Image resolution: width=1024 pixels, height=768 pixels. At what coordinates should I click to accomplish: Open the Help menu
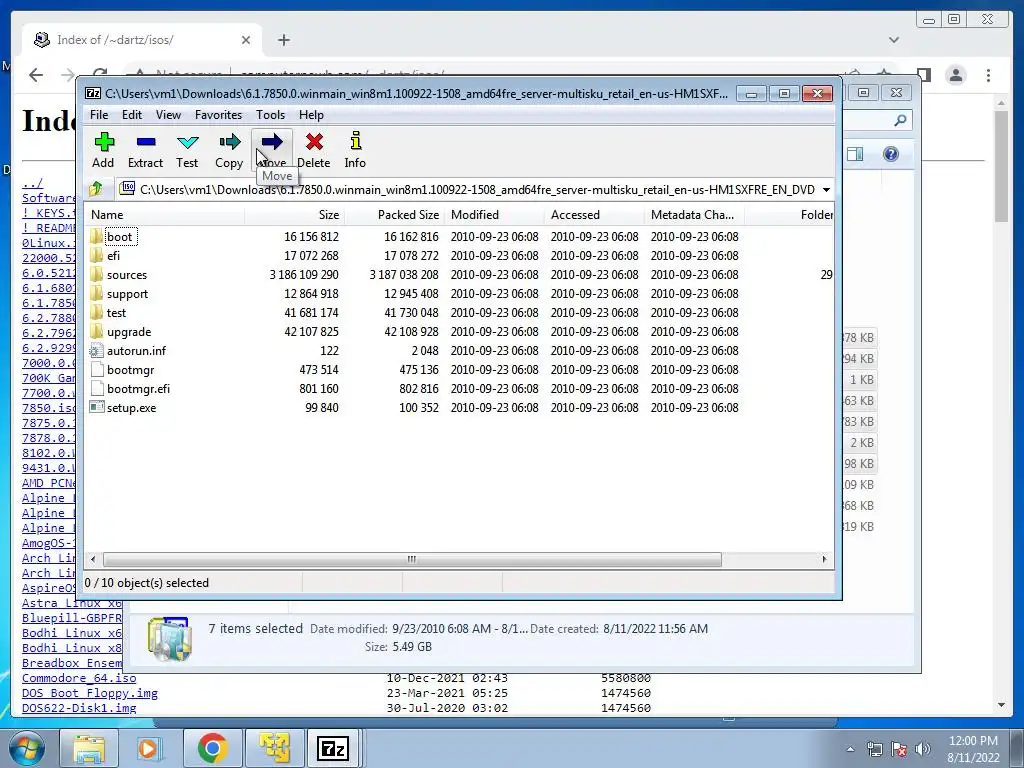point(312,115)
